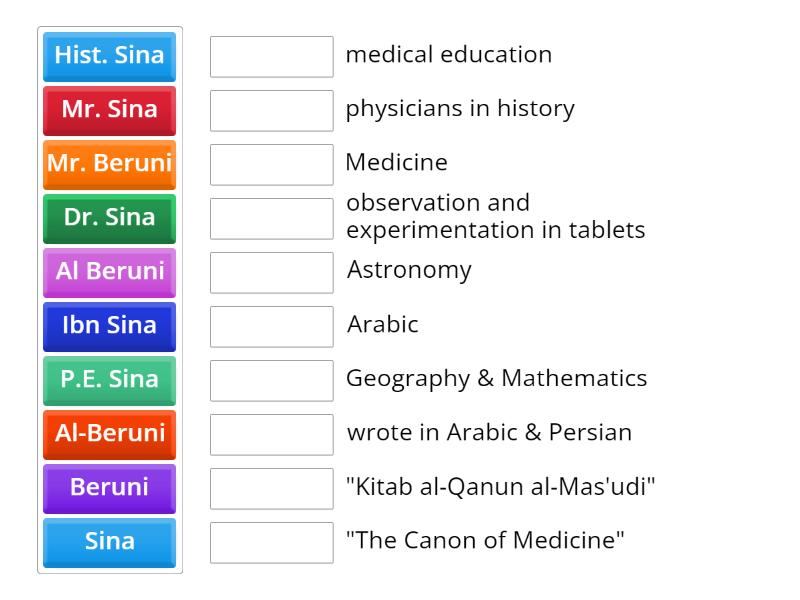Click the answer box beside 'medical education'

coord(271,57)
